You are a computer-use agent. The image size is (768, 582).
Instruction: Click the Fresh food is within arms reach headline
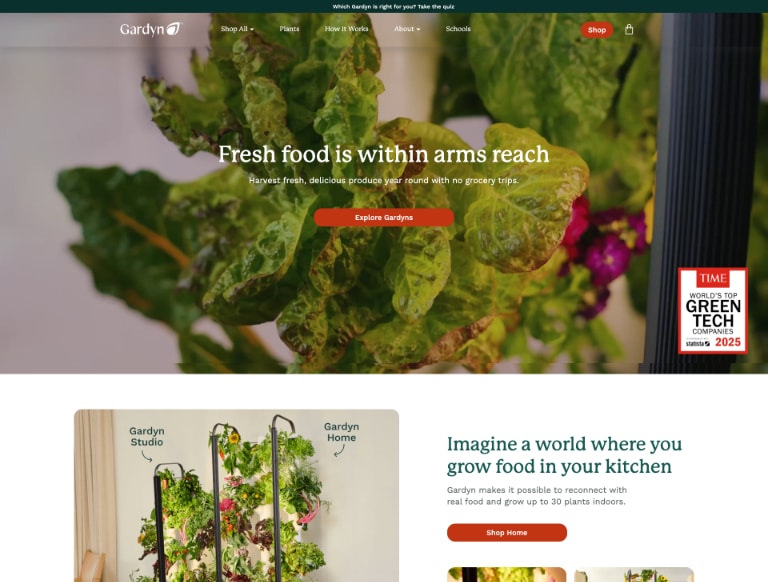(x=384, y=154)
